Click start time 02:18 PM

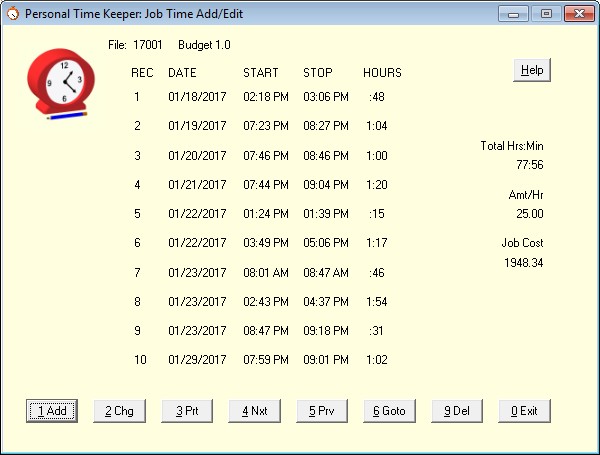(x=266, y=97)
